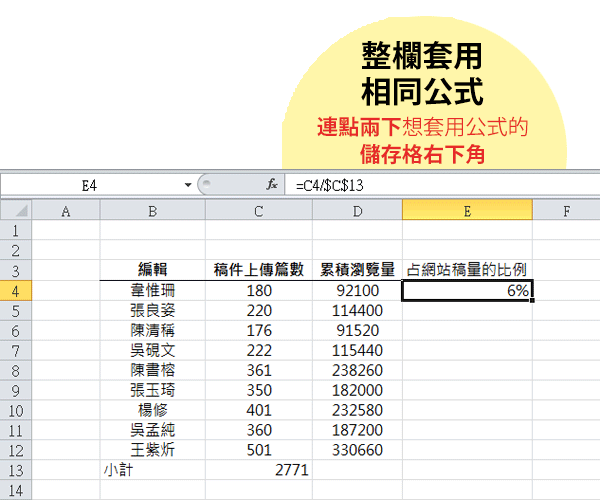The image size is (600, 500).
Task: Select row 14 header
Action: click(x=16, y=490)
